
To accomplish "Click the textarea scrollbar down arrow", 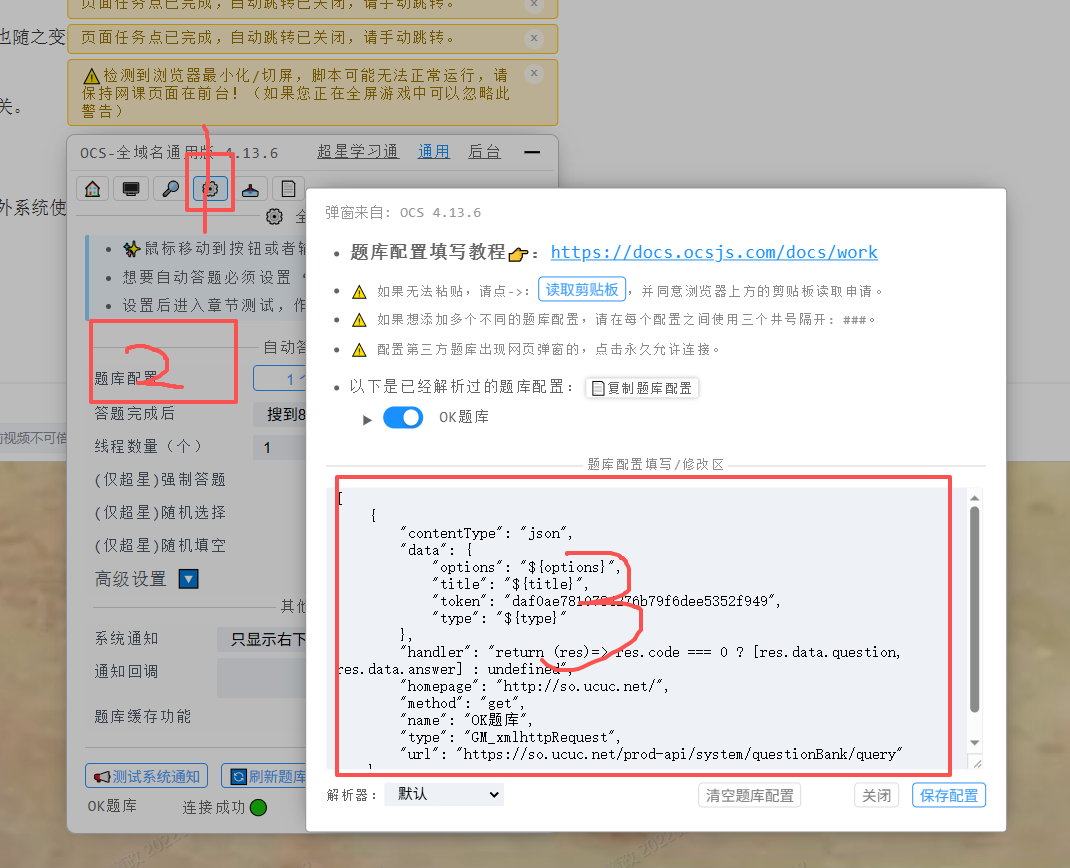I will 974,742.
